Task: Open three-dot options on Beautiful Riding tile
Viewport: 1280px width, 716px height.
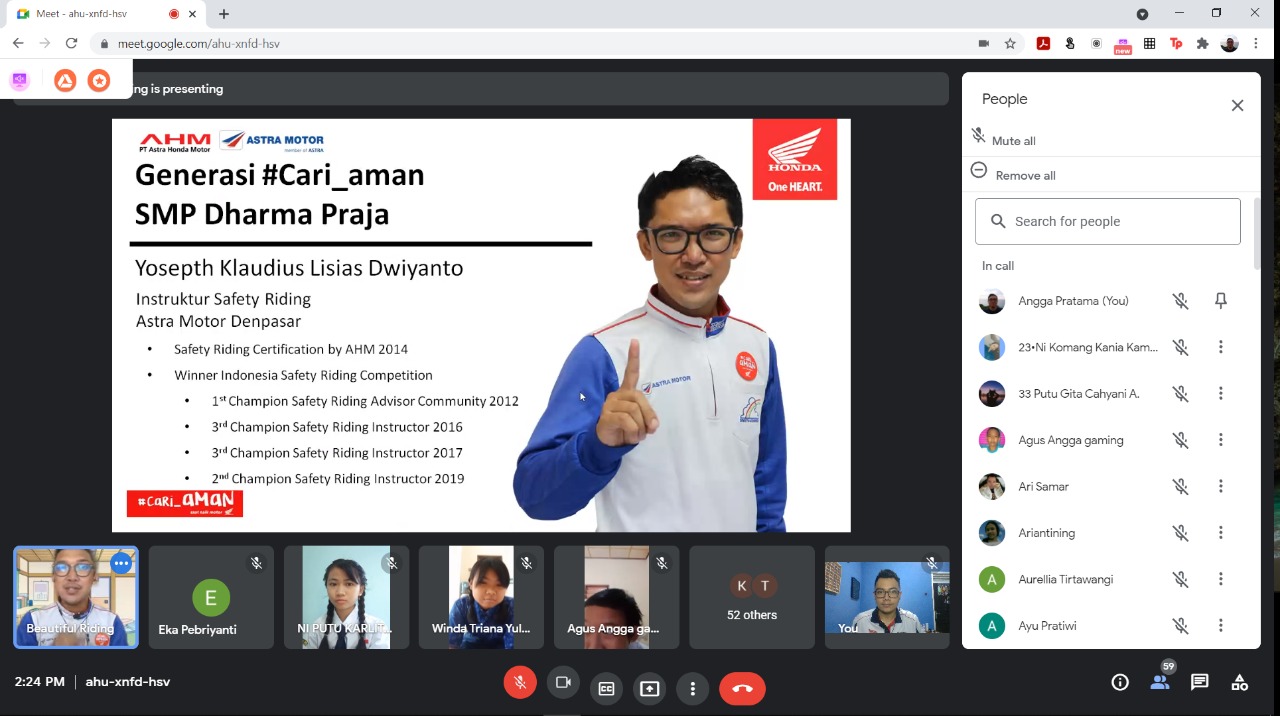Action: (121, 564)
